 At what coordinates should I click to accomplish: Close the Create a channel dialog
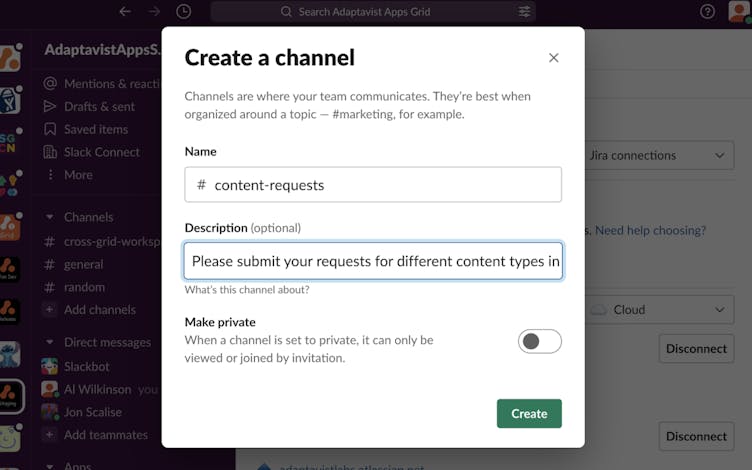553,58
